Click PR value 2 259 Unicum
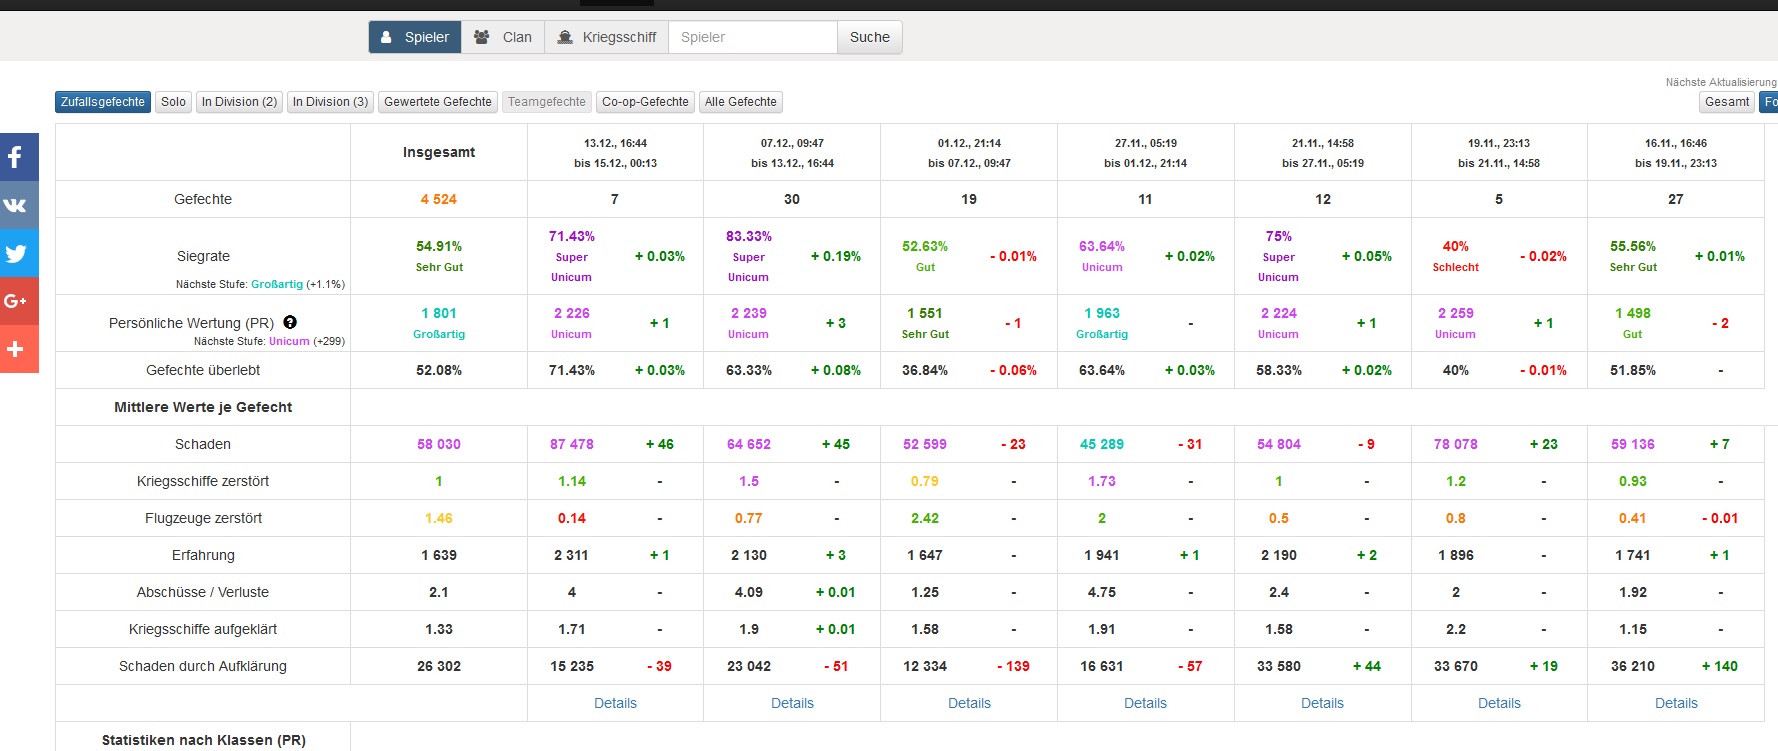1778x751 pixels. click(x=1455, y=322)
